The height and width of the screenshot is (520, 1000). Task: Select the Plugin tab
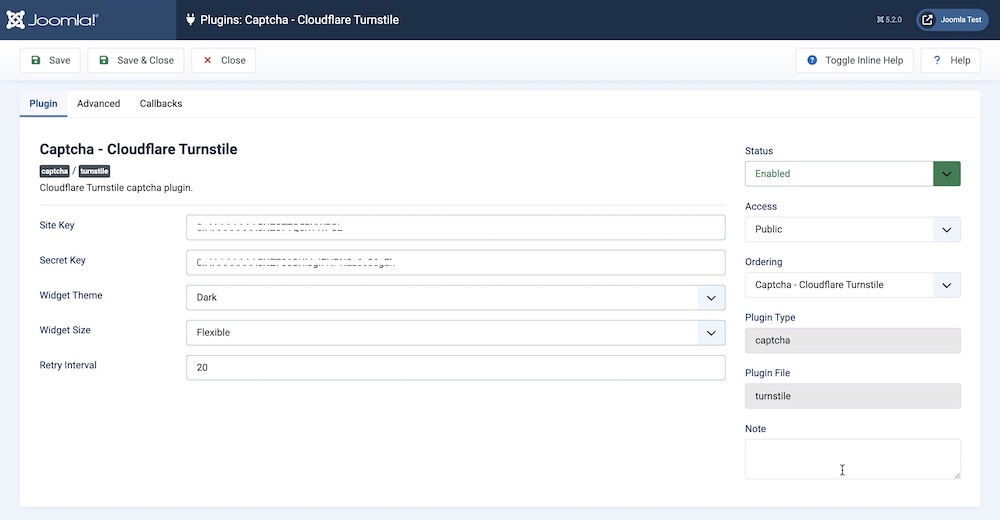pyautogui.click(x=43, y=103)
